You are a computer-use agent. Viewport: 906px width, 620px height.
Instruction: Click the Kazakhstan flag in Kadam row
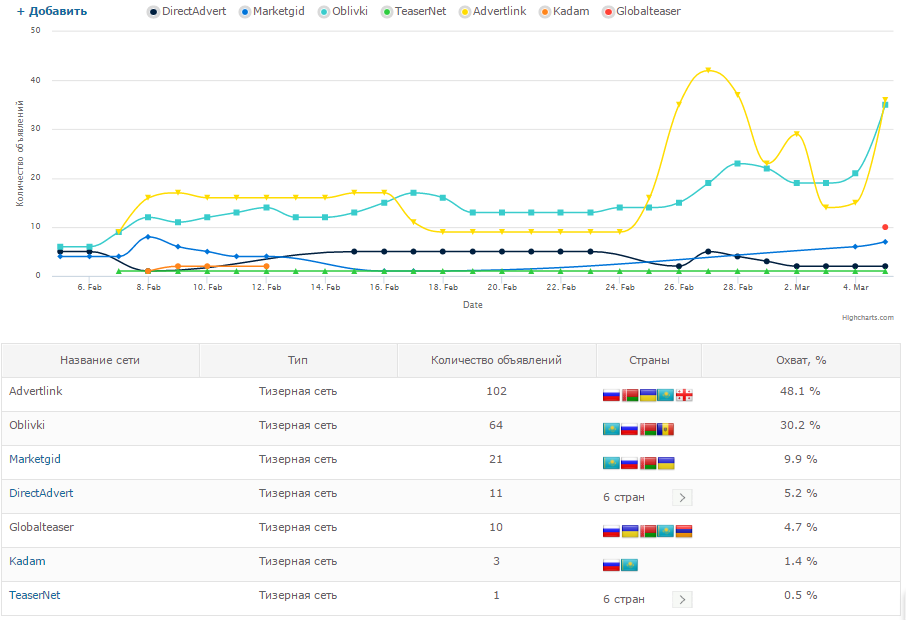[629, 565]
